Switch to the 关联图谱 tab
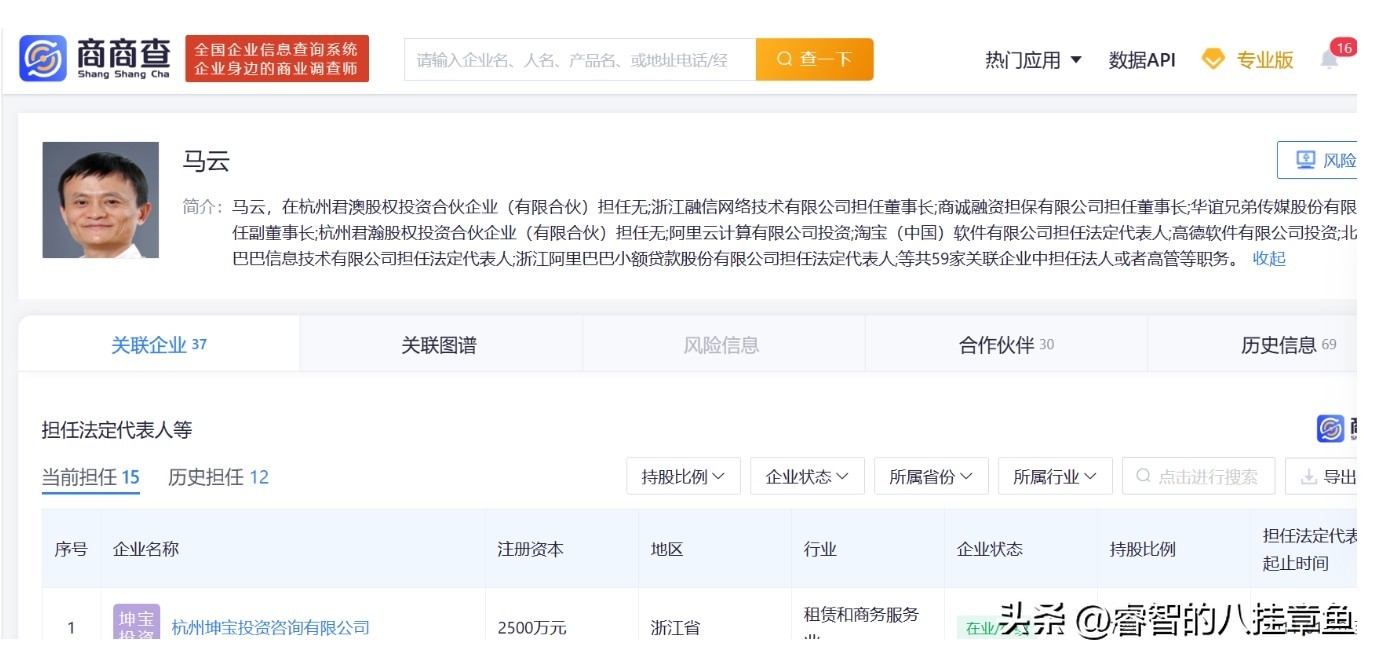 pos(439,345)
